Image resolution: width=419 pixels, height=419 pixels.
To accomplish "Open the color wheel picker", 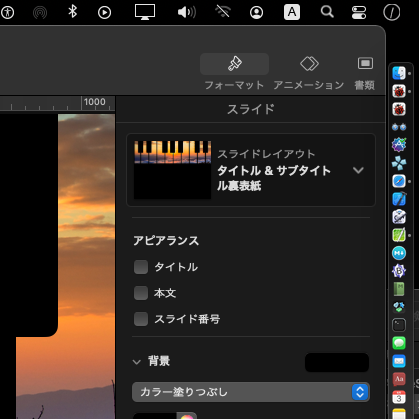I will tap(187, 416).
